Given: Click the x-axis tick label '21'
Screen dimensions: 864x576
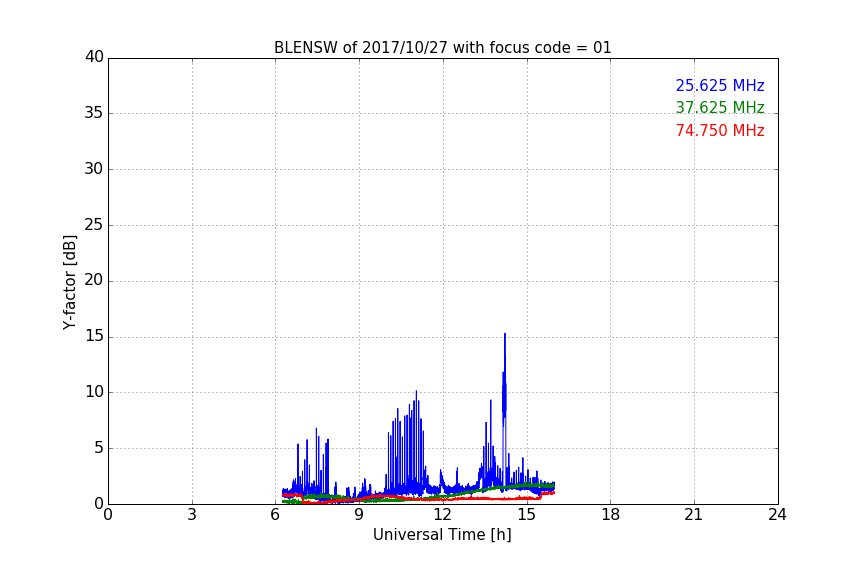Looking at the screenshot, I should point(694,515).
